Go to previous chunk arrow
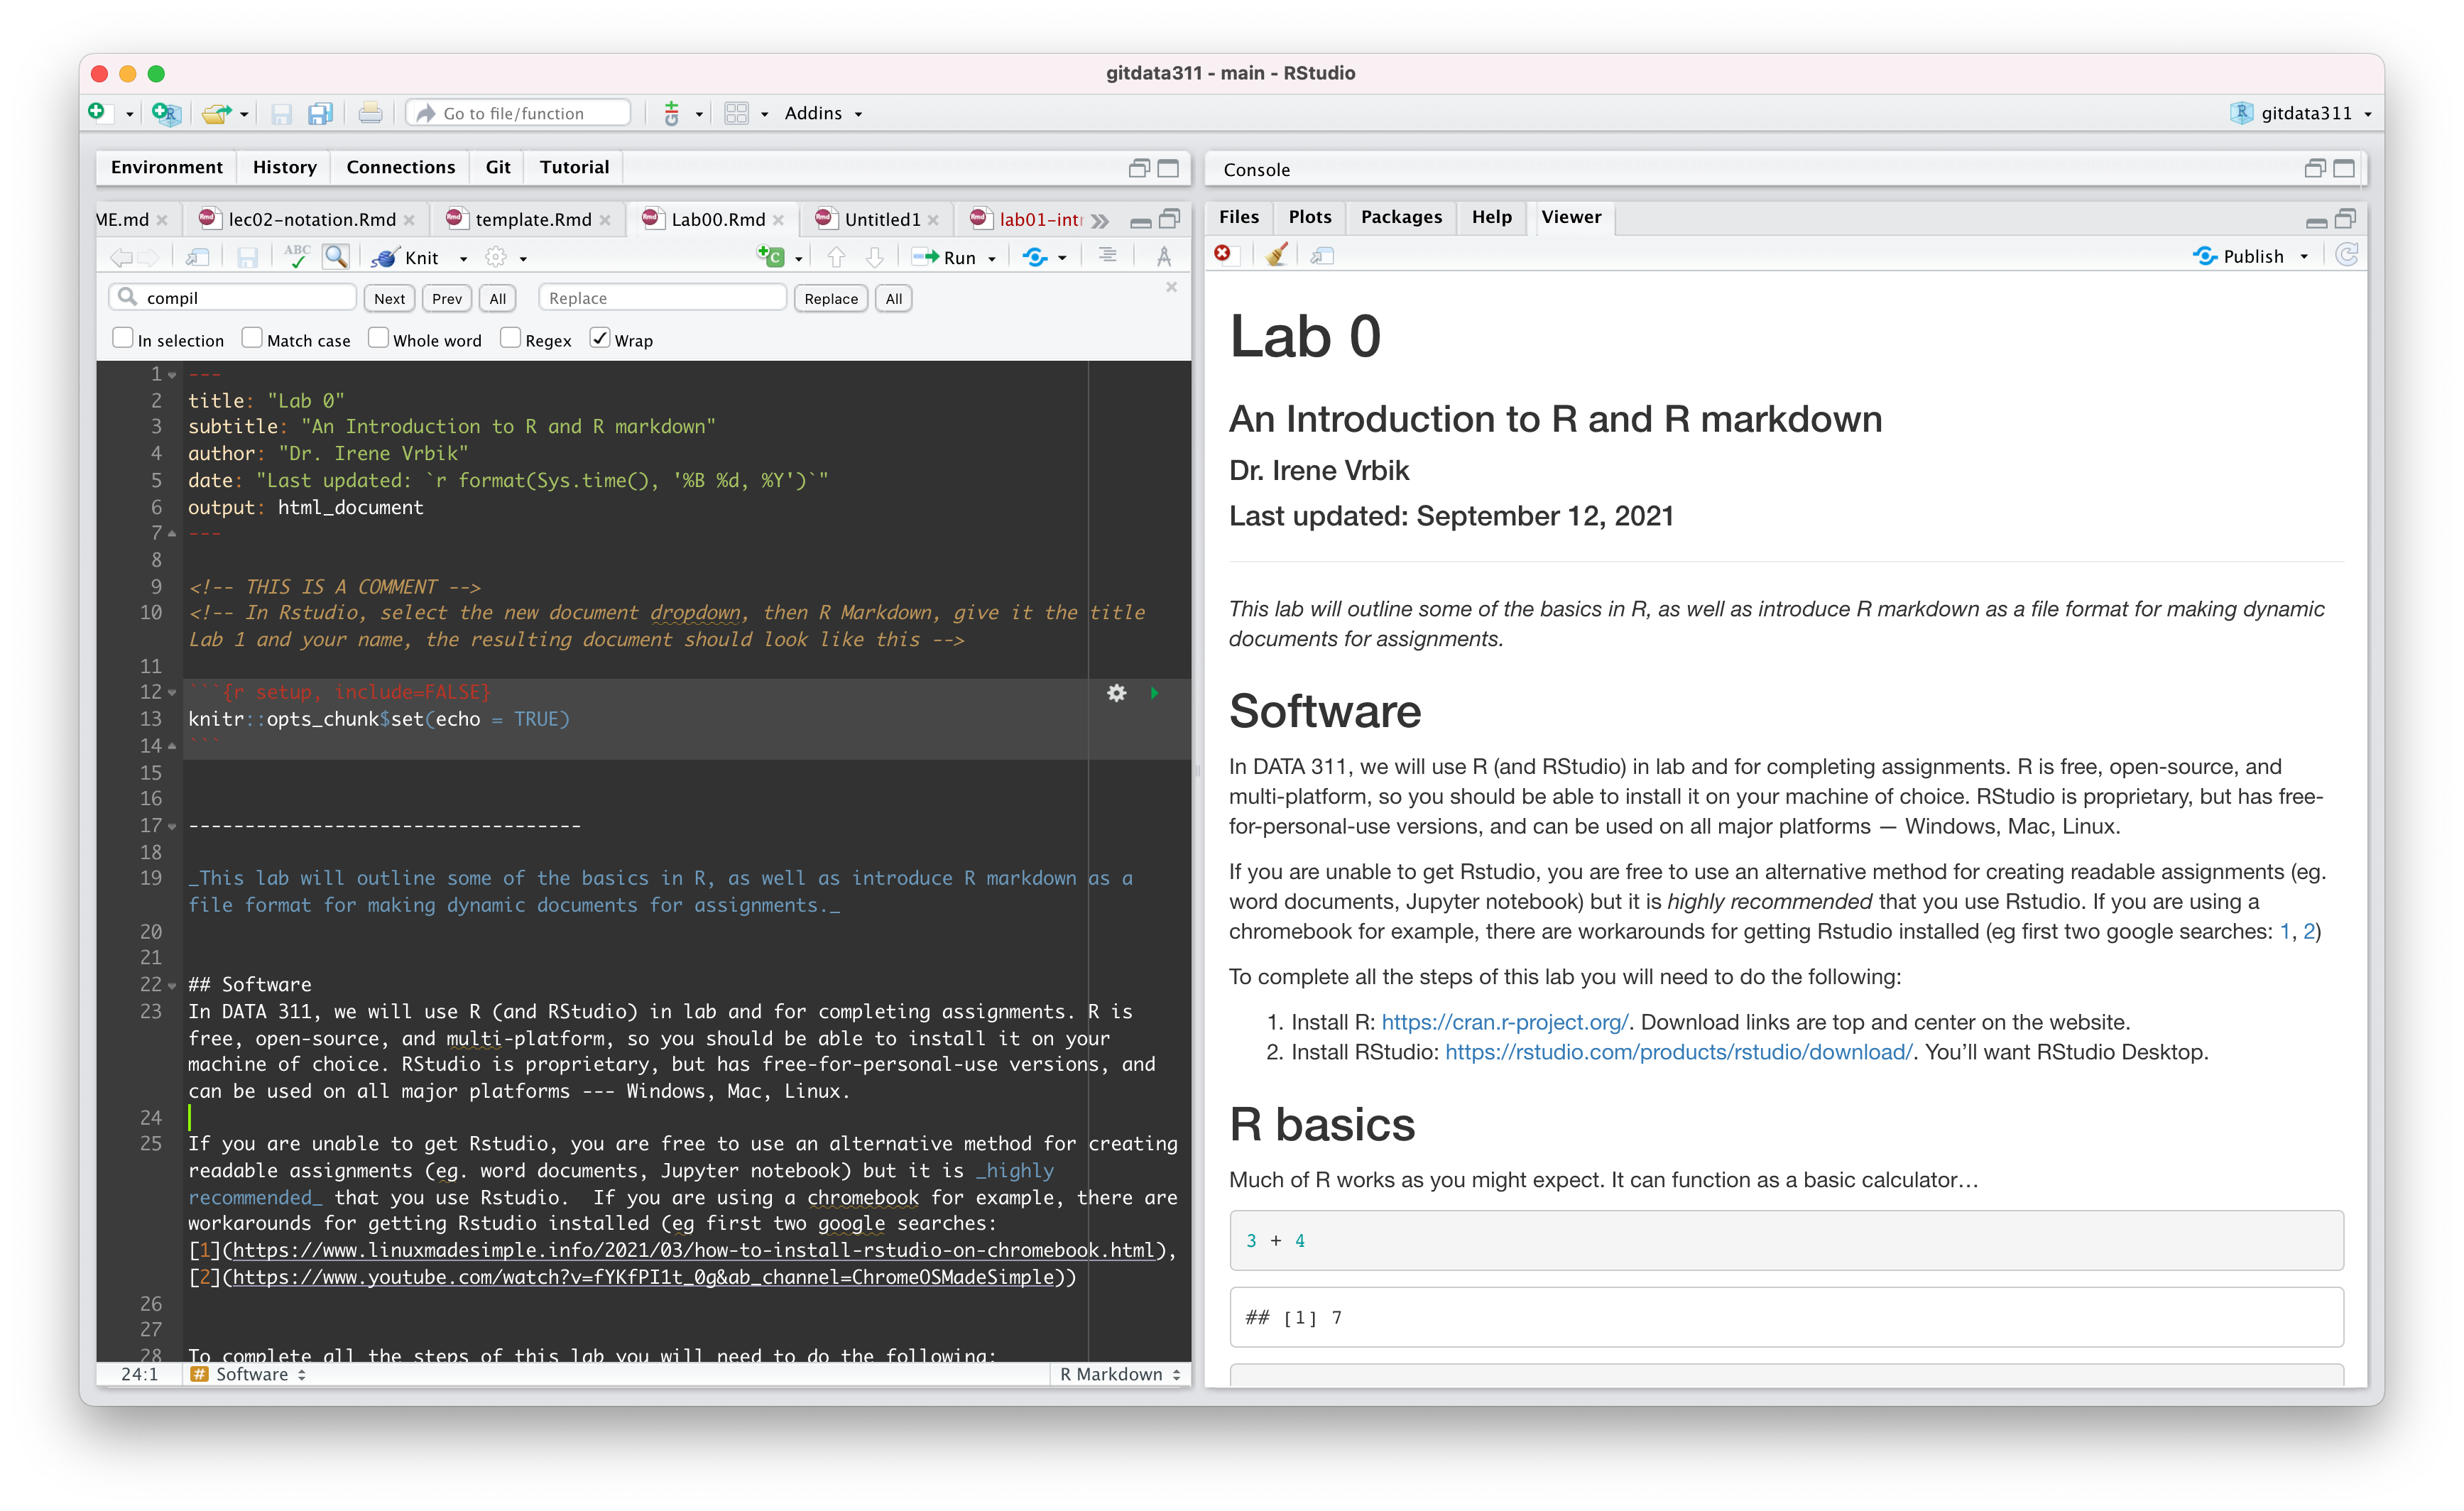Image resolution: width=2464 pixels, height=1511 pixels. point(837,257)
